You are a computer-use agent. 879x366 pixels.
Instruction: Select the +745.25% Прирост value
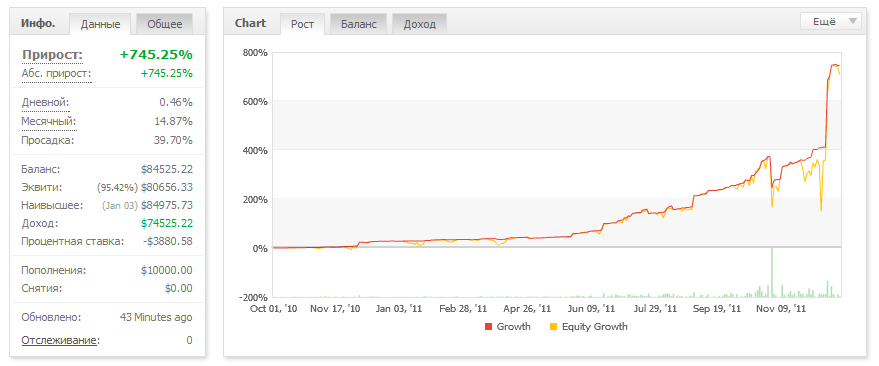(x=156, y=55)
